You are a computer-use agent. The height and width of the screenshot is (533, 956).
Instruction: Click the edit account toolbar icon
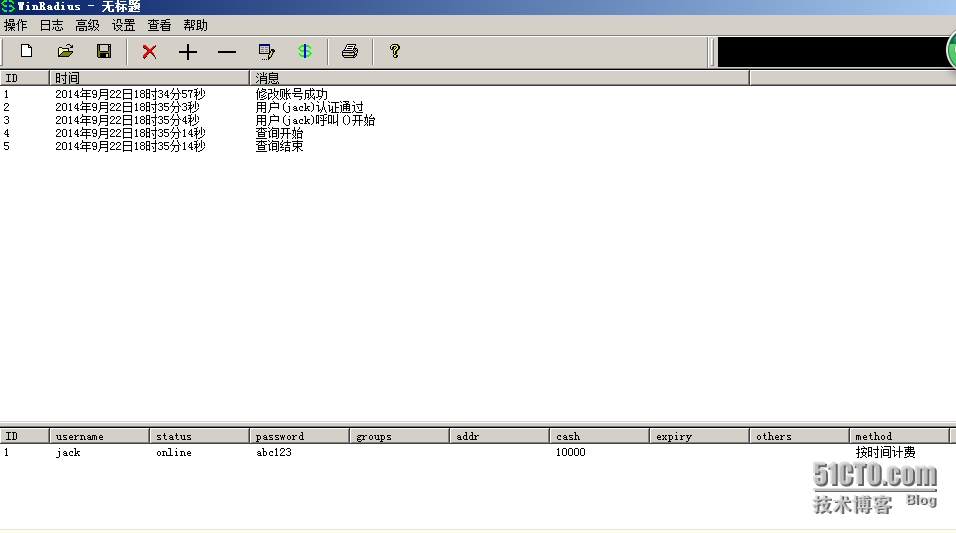pyautogui.click(x=266, y=52)
